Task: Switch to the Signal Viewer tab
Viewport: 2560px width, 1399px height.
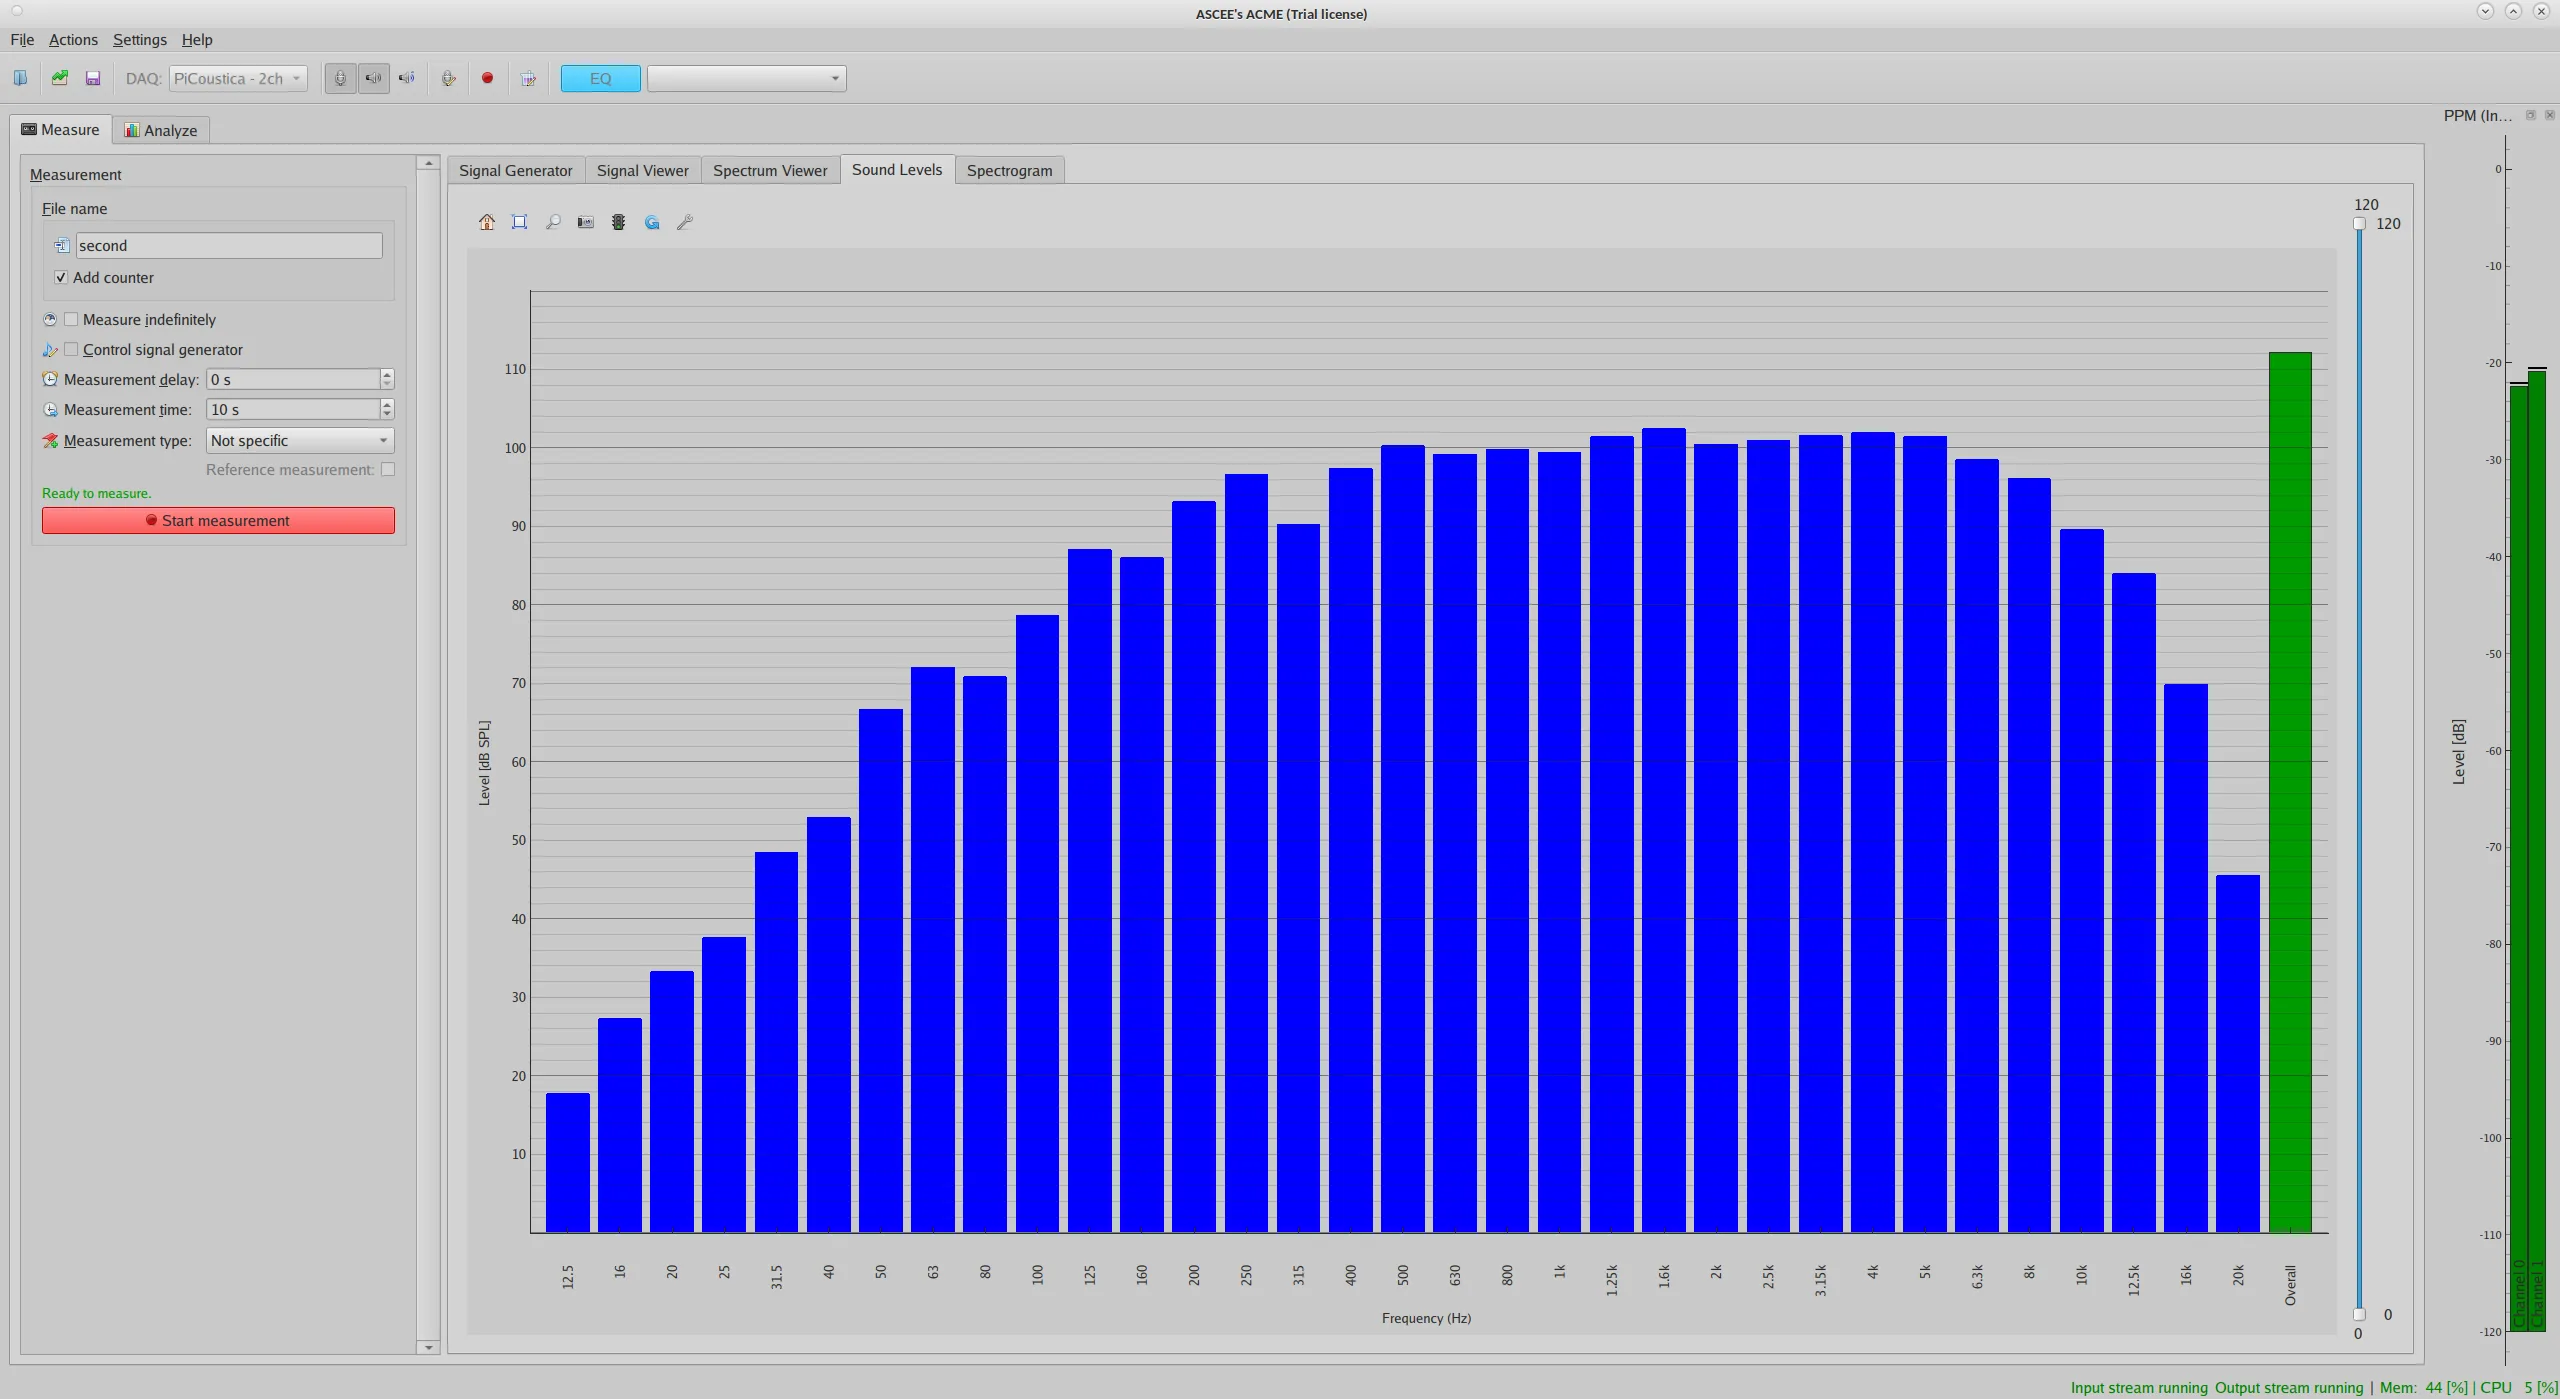Action: [643, 170]
